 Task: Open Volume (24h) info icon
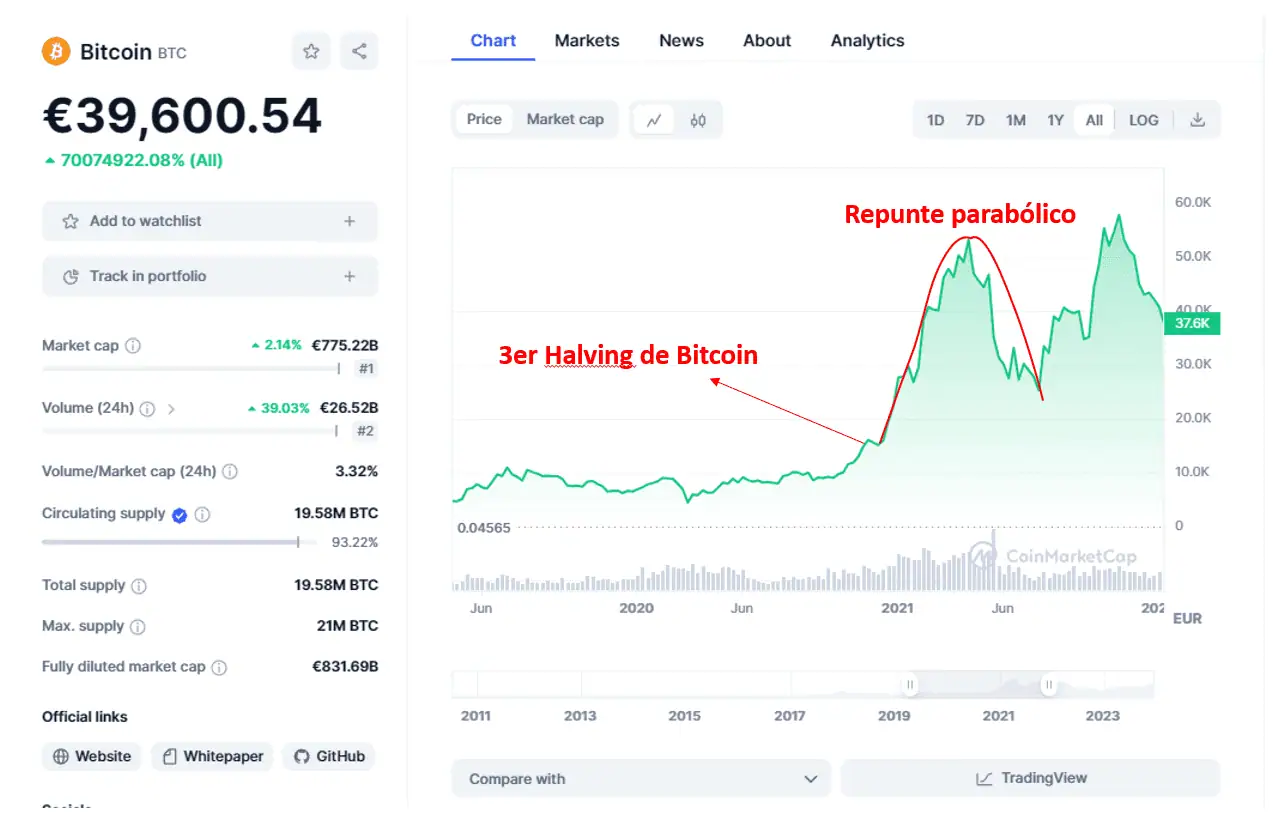point(147,408)
